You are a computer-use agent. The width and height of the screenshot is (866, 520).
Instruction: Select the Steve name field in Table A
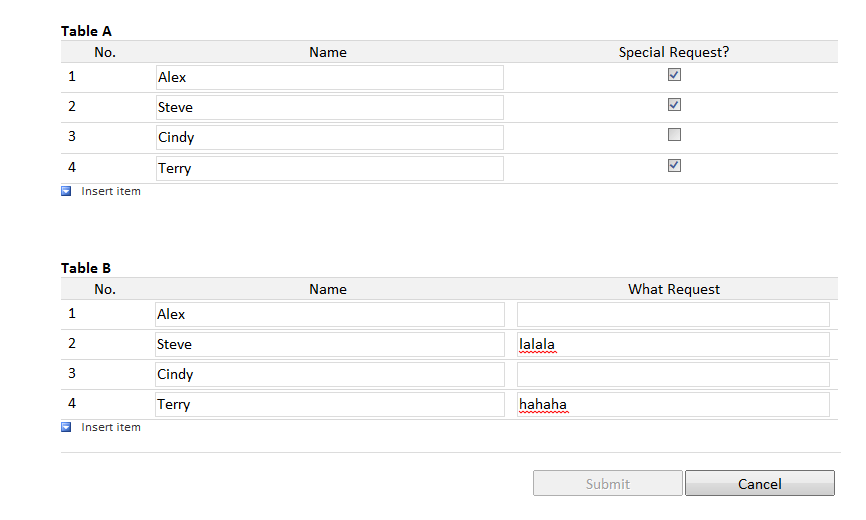pos(329,107)
